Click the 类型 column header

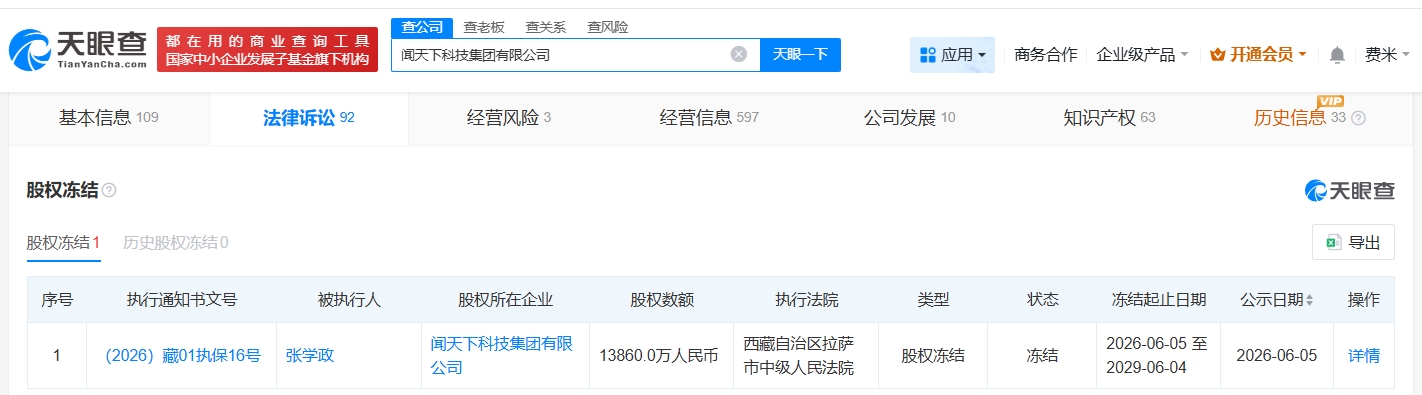(933, 300)
